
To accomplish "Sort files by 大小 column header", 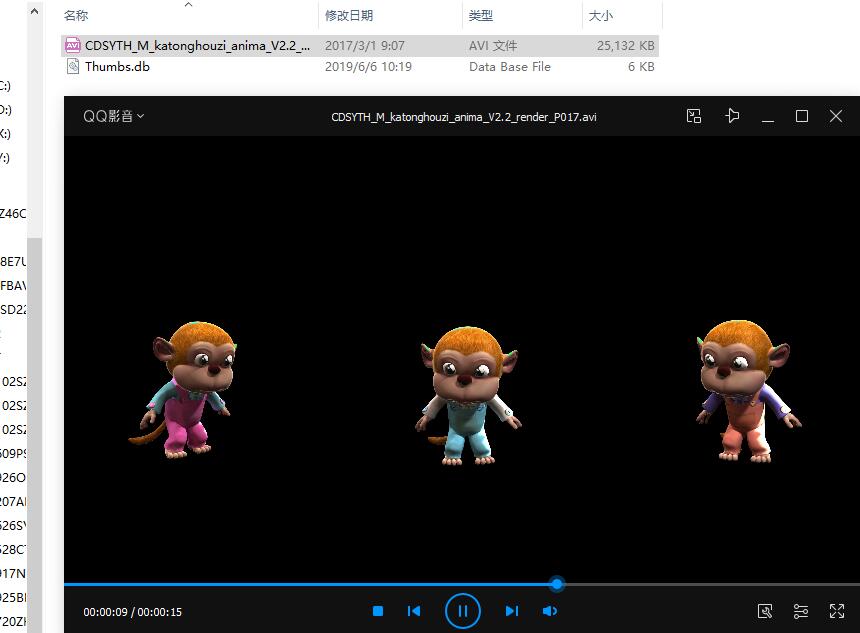I will pos(601,16).
